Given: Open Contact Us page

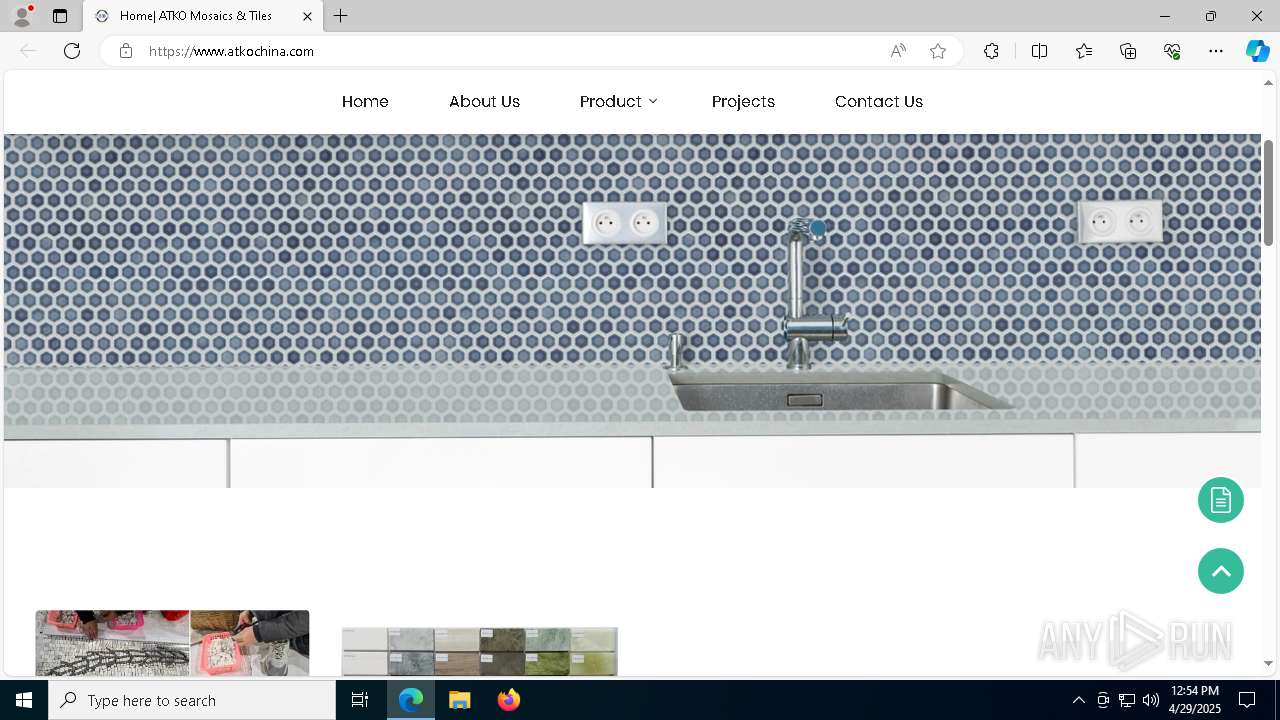Looking at the screenshot, I should (x=879, y=101).
